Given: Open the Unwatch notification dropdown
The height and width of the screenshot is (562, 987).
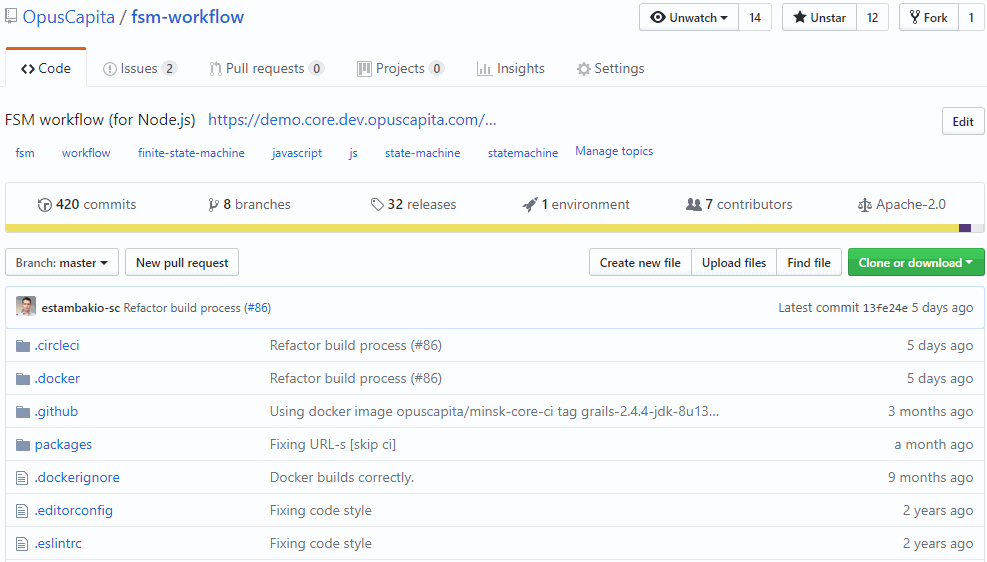Looking at the screenshot, I should click(x=689, y=18).
